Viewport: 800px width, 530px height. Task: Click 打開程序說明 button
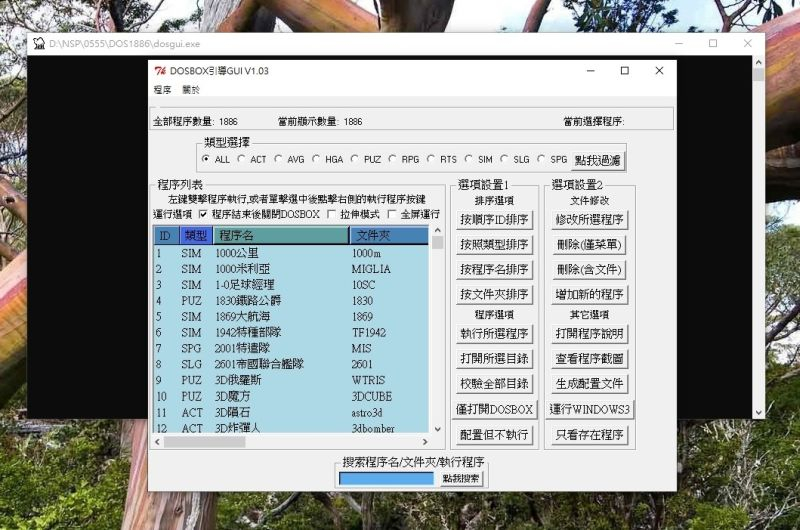(x=589, y=334)
